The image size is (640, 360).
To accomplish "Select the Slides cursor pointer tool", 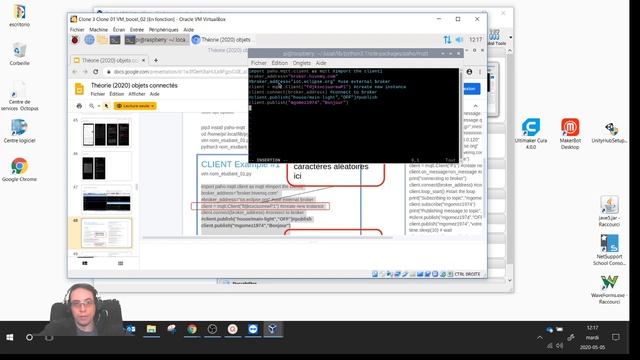I will point(106,106).
